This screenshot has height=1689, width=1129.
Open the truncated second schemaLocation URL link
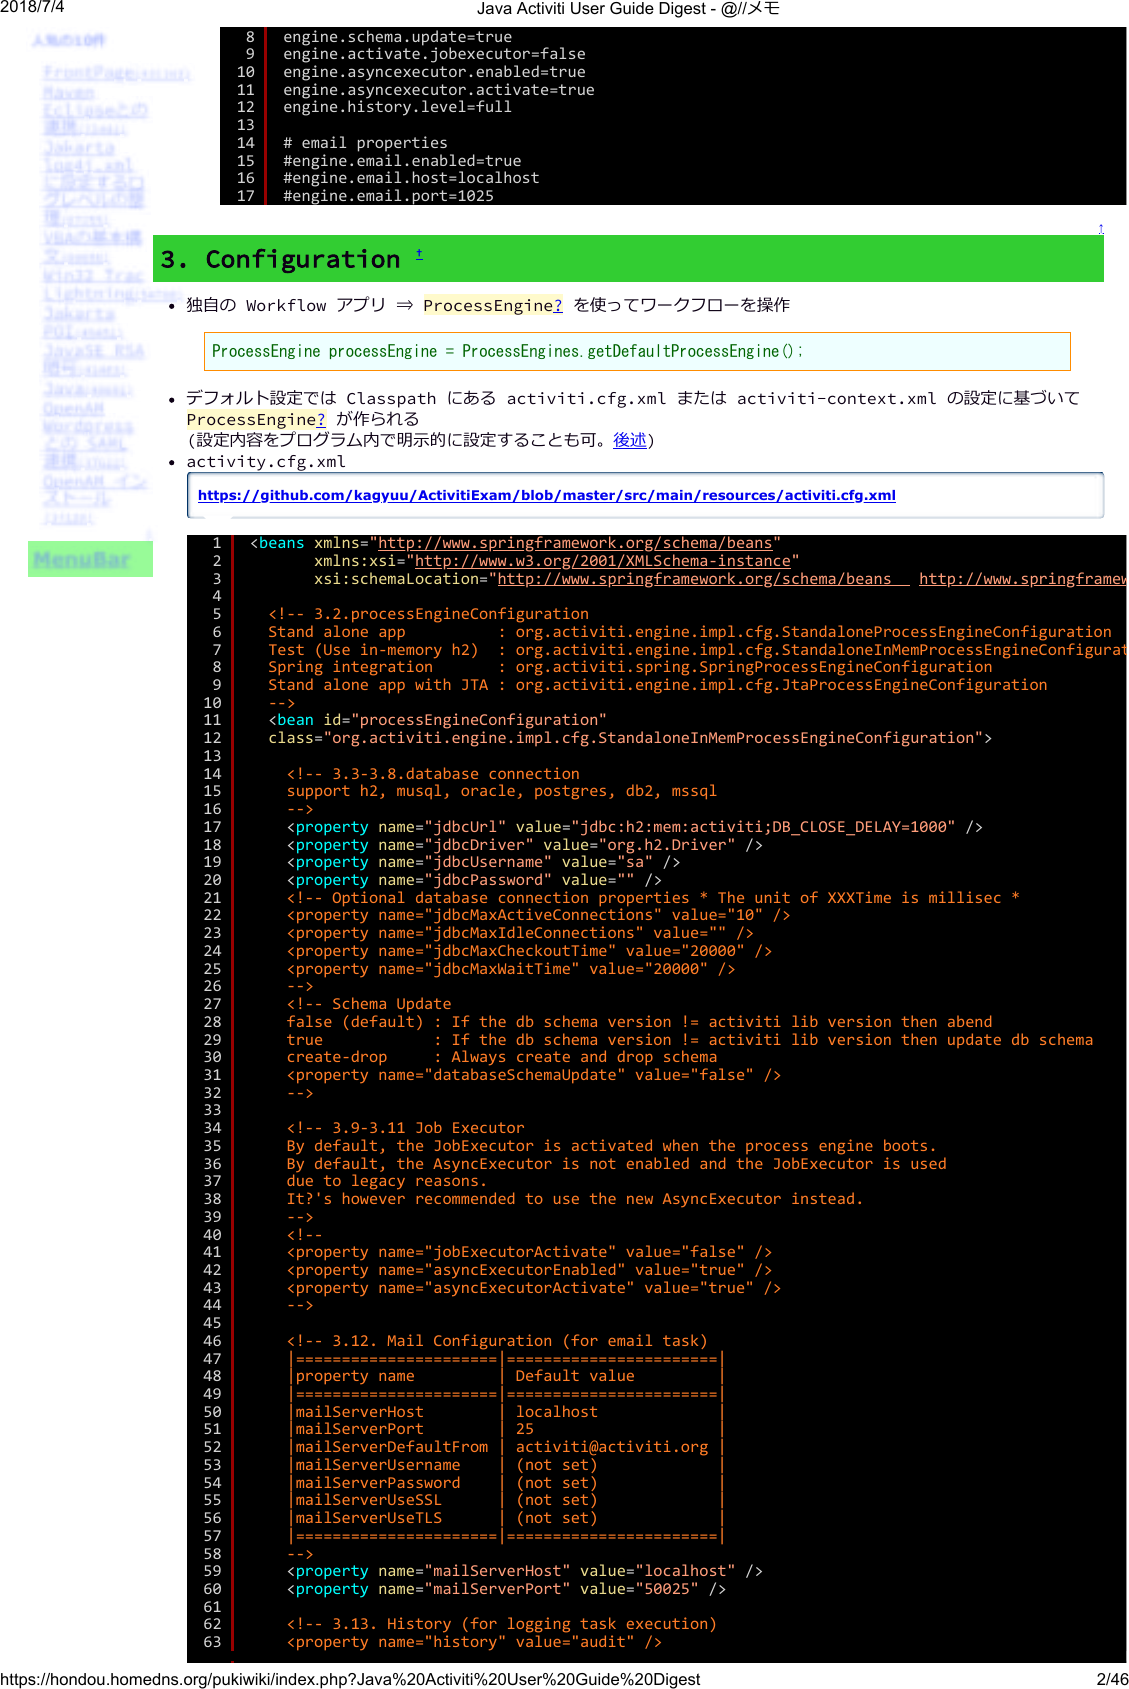[x=1022, y=579]
